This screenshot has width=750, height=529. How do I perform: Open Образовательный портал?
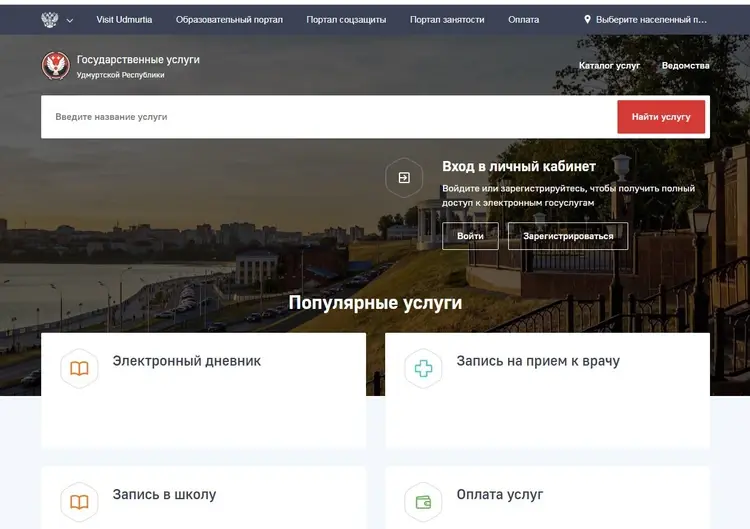(x=229, y=20)
